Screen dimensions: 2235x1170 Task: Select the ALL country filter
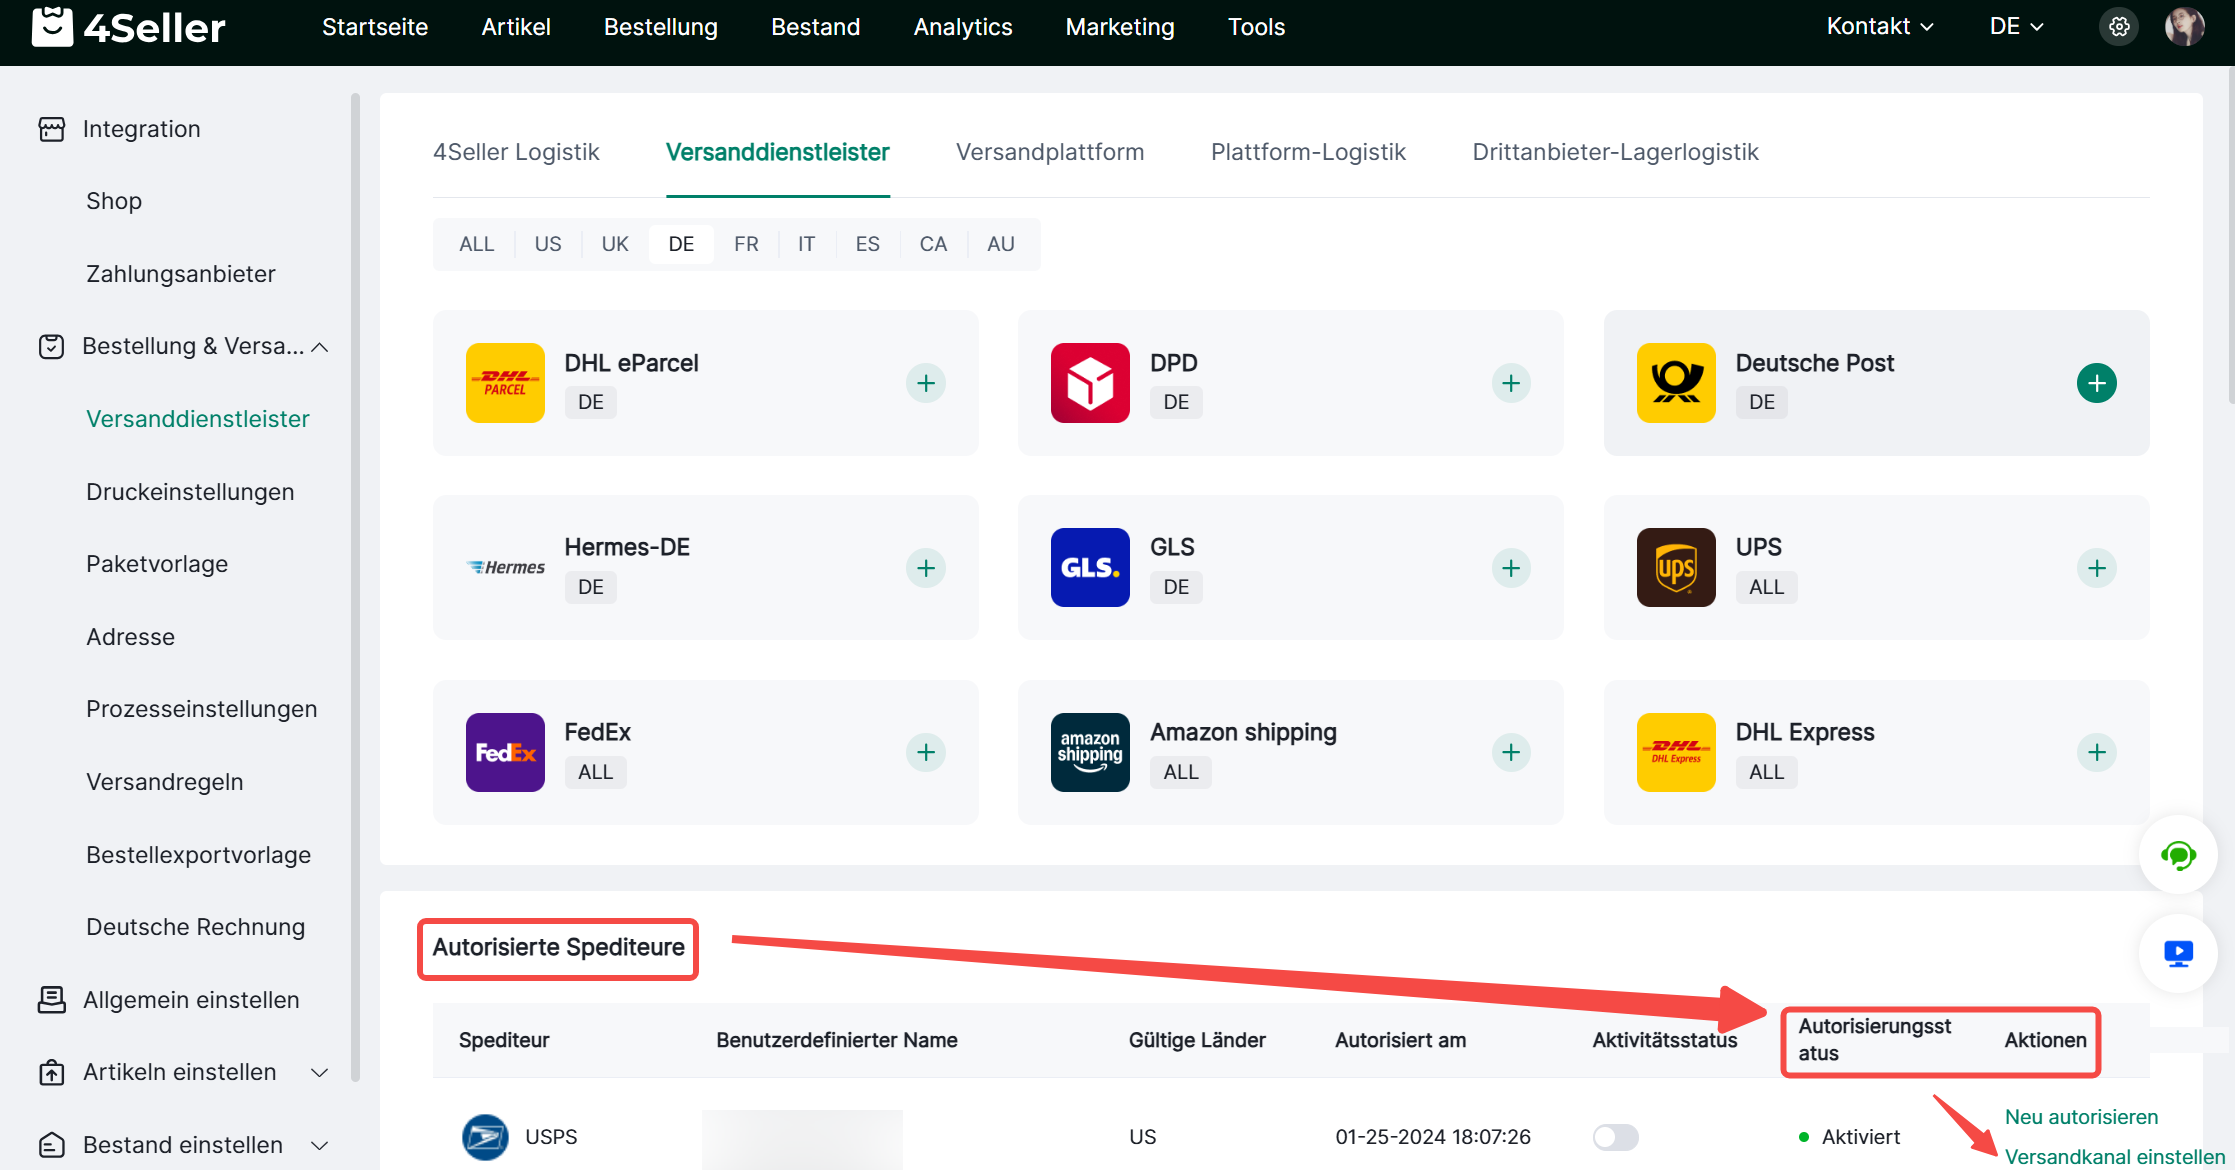[476, 244]
